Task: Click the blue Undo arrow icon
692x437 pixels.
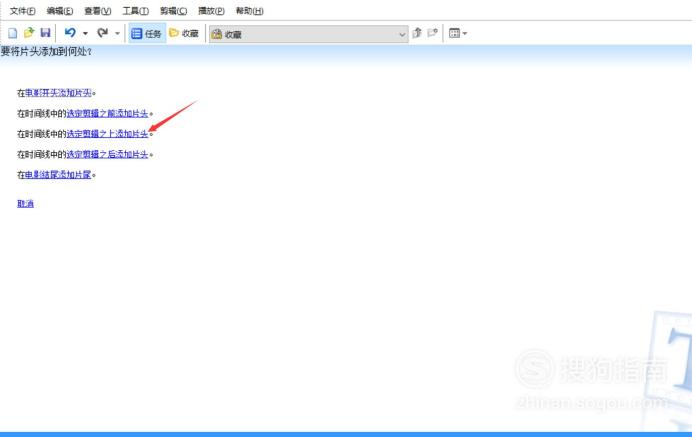Action: tap(70, 33)
